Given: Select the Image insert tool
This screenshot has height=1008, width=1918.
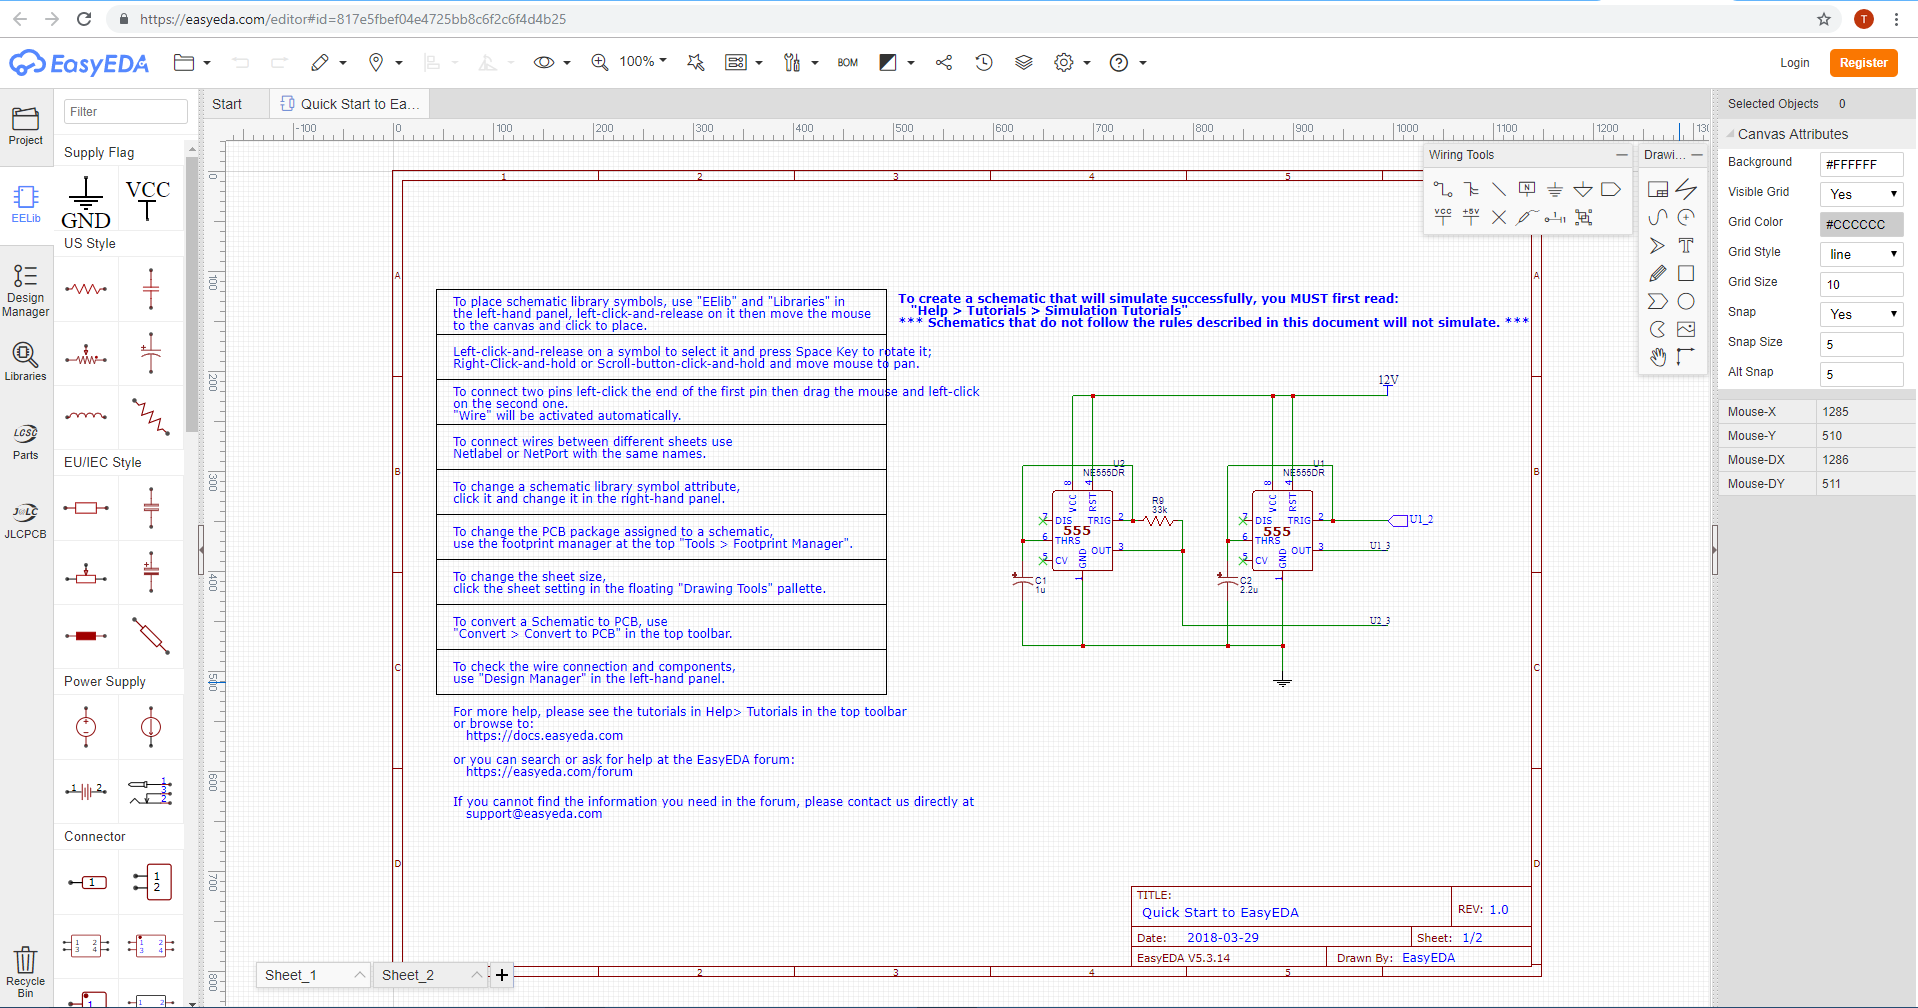Looking at the screenshot, I should 1686,329.
